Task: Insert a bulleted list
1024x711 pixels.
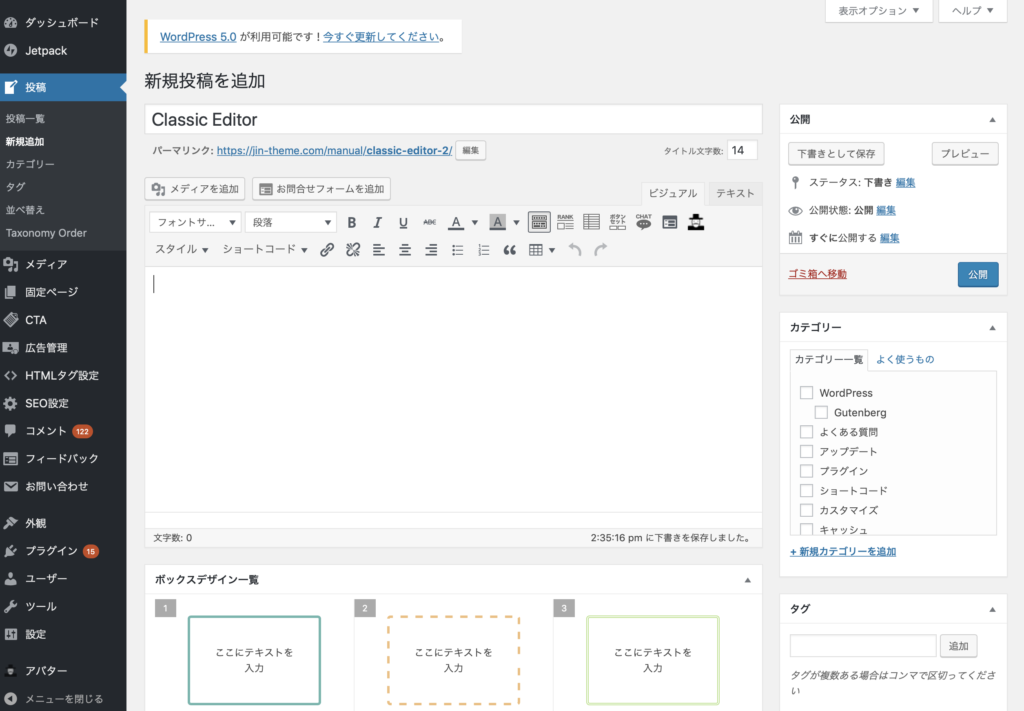Action: pyautogui.click(x=458, y=250)
